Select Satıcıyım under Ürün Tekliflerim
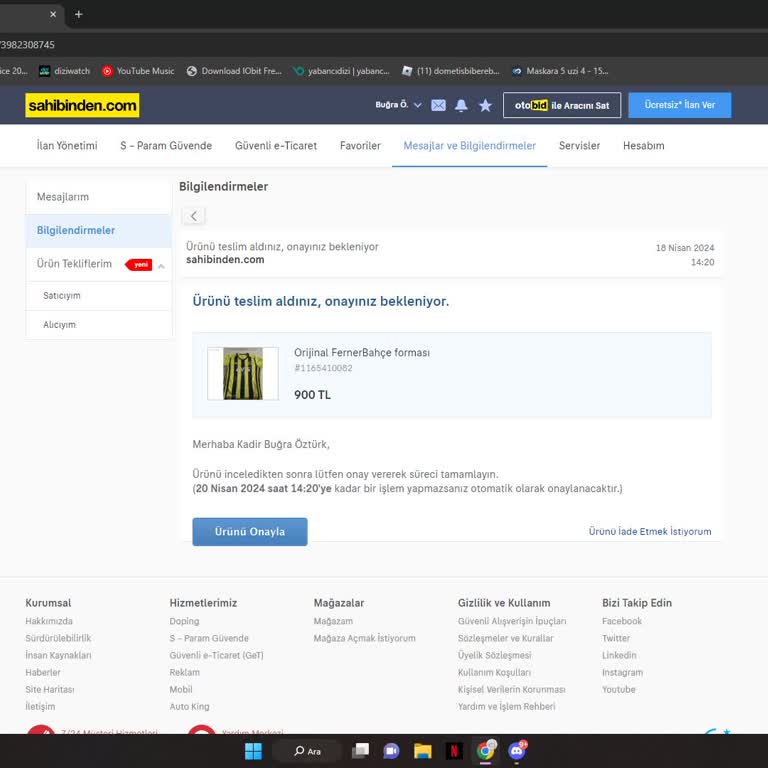768x768 pixels. tap(62, 296)
